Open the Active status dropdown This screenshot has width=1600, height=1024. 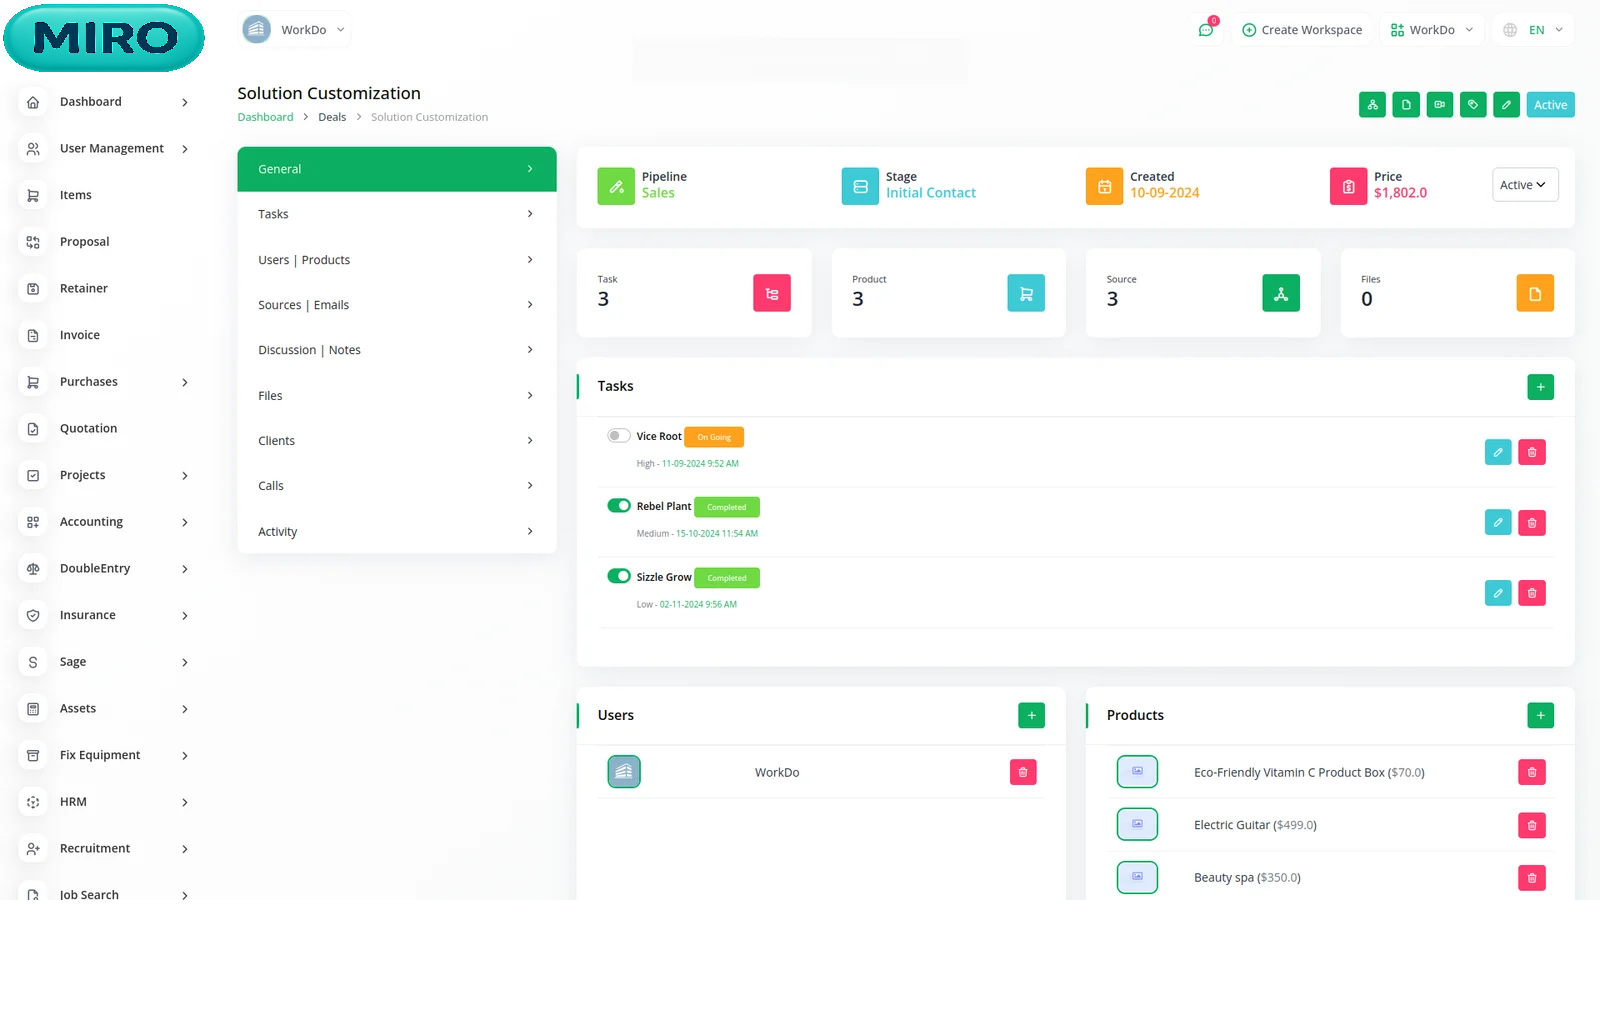coord(1524,185)
